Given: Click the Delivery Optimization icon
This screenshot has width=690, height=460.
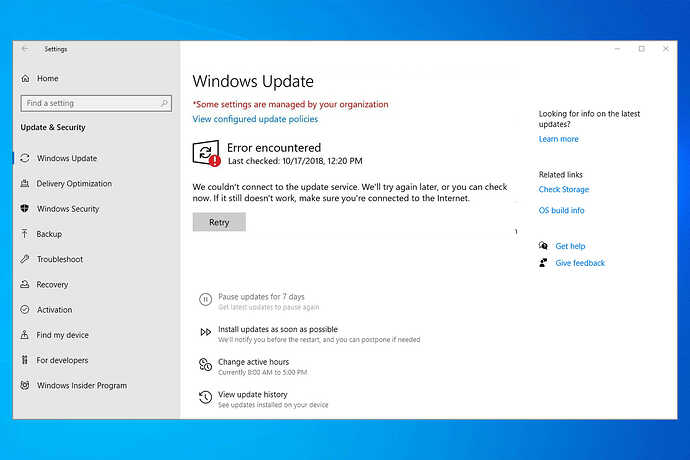Looking at the screenshot, I should [25, 184].
